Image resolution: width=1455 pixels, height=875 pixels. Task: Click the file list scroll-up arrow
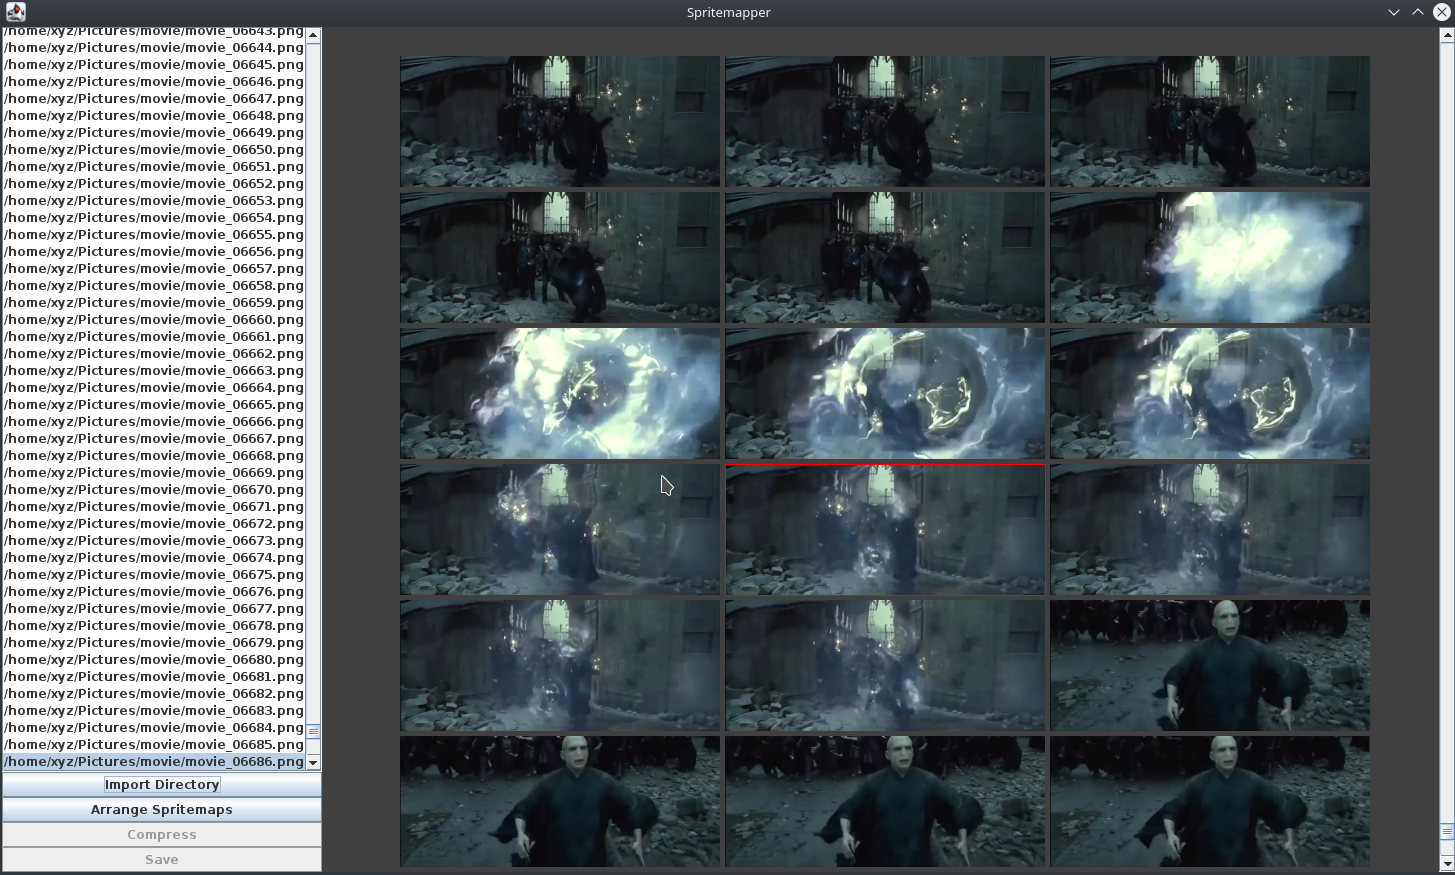(313, 35)
